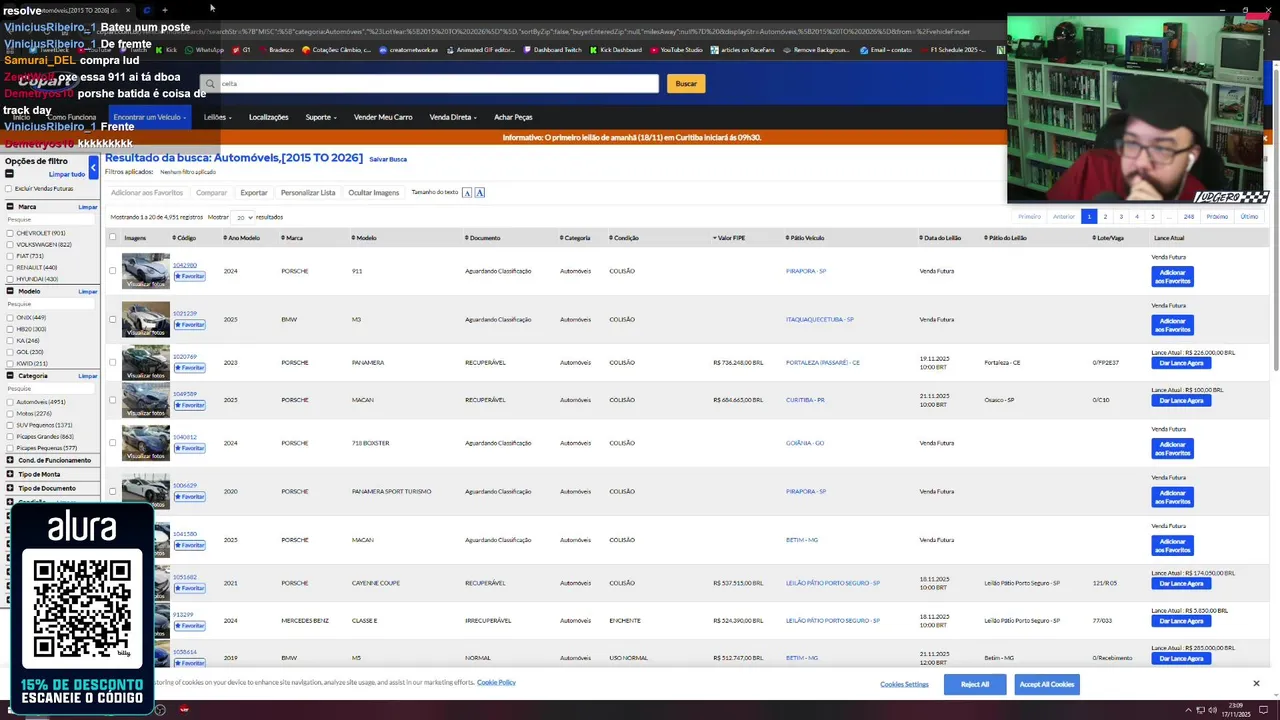Go to Localizações in the nav bar
The width and height of the screenshot is (1280, 720).
[268, 117]
